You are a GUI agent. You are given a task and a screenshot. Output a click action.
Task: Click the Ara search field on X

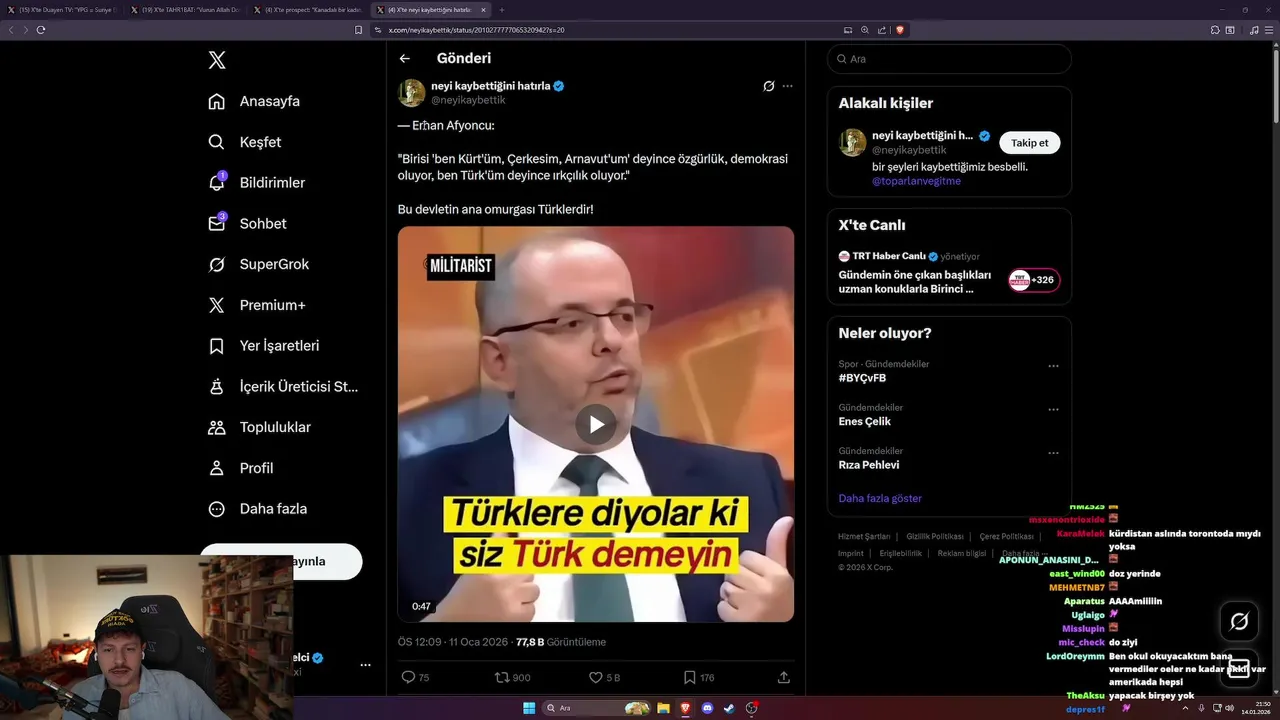click(949, 59)
